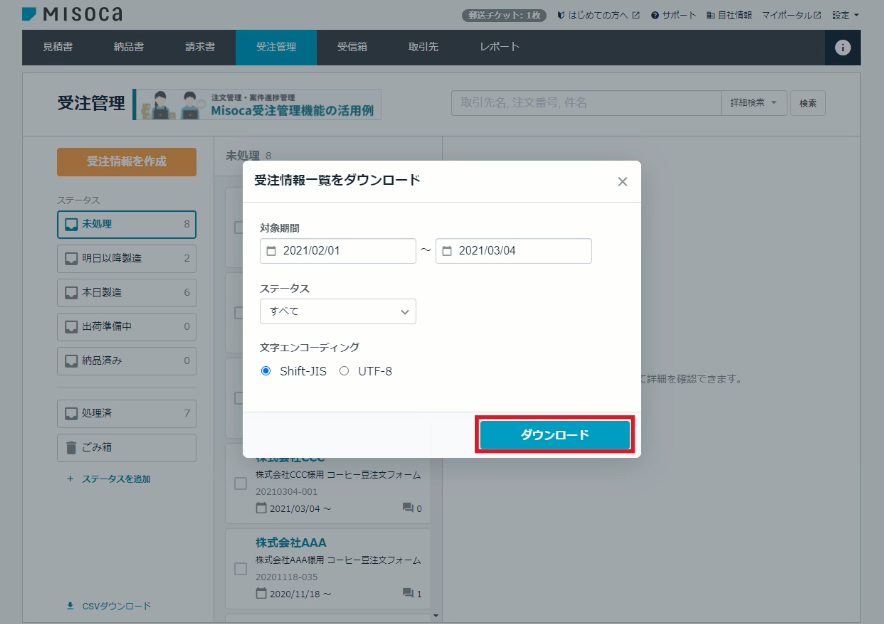Click the info icon in the navigation bar

click(842, 47)
